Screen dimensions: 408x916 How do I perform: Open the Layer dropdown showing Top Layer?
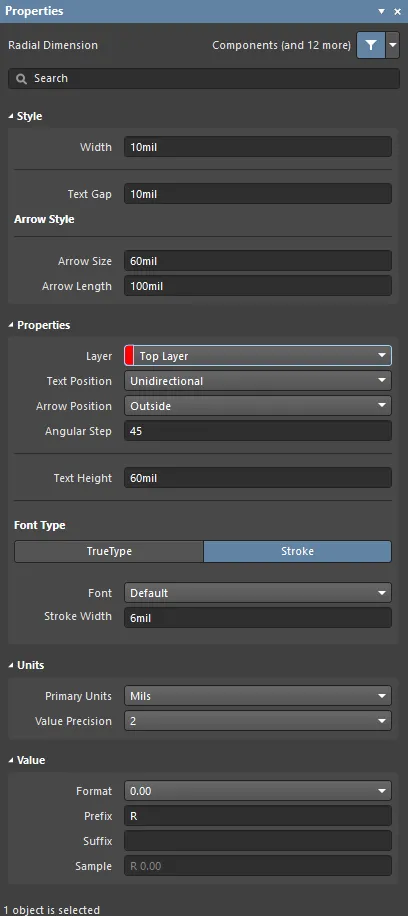[258, 356]
